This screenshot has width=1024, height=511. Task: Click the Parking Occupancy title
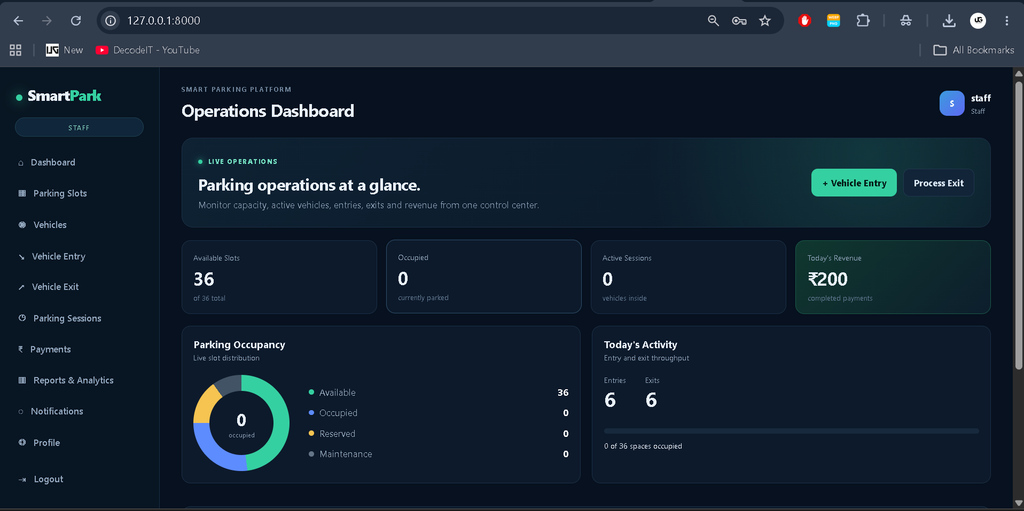(239, 344)
